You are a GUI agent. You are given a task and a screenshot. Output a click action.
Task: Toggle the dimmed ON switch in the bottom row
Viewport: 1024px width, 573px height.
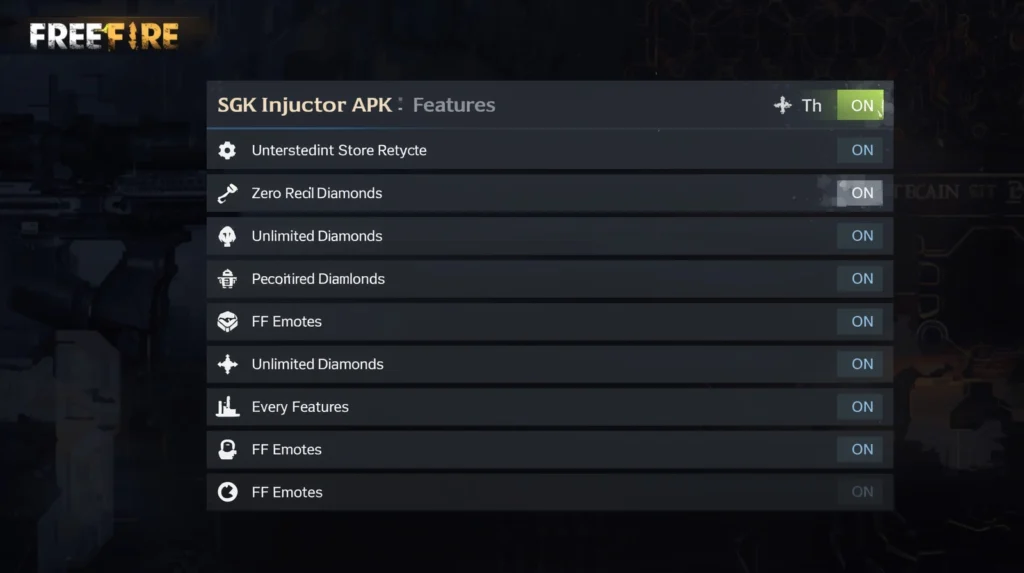[x=861, y=492]
